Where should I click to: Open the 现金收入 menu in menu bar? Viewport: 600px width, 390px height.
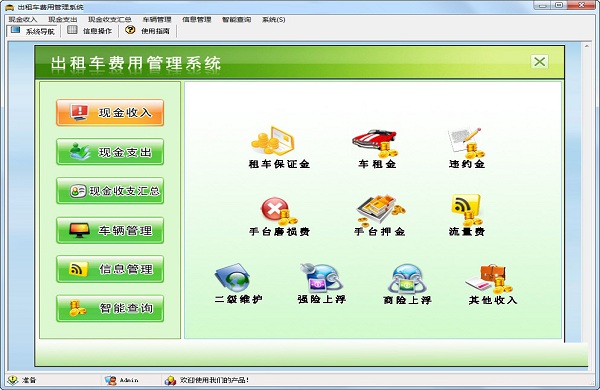pyautogui.click(x=23, y=20)
